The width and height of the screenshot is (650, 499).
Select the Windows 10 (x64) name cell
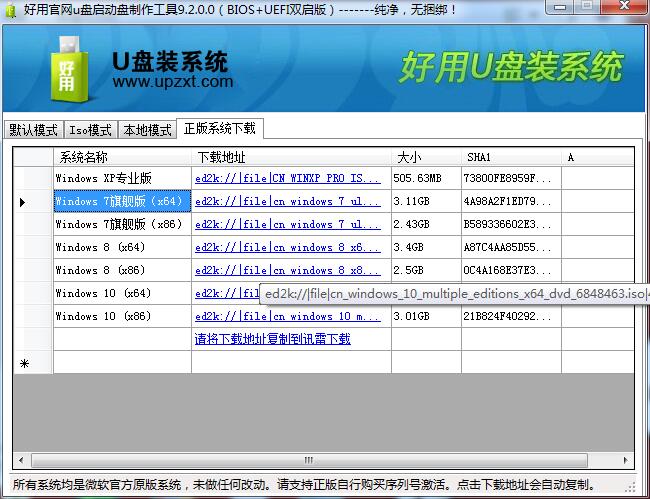click(122, 293)
